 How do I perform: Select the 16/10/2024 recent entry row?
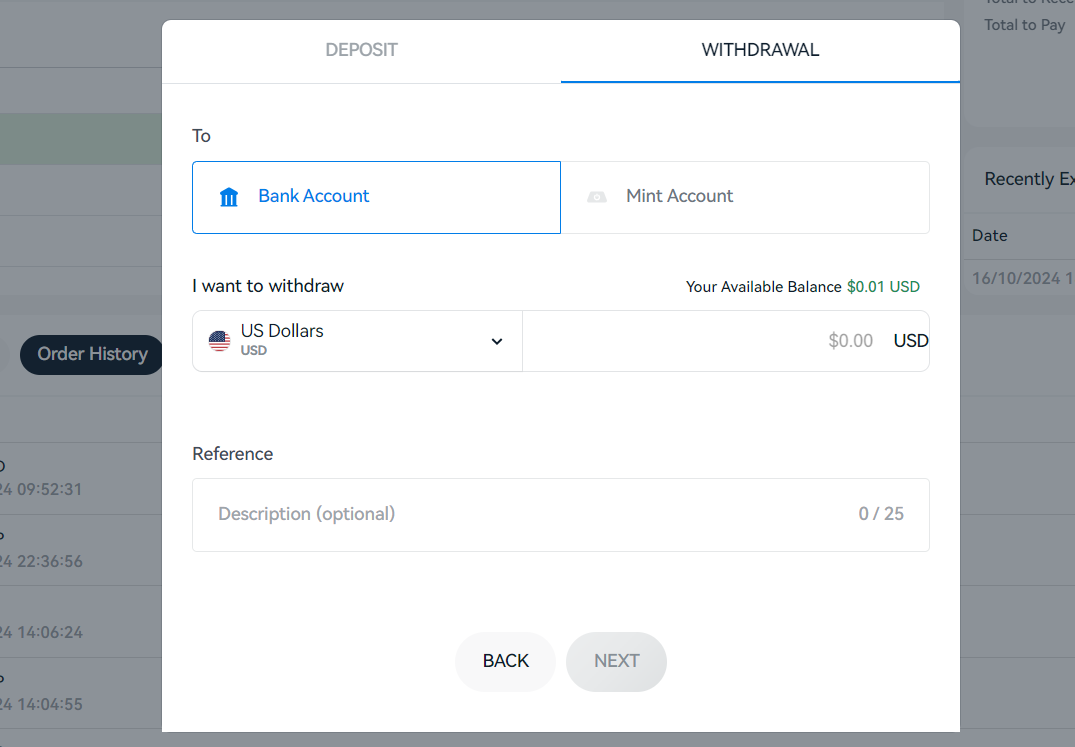click(x=1022, y=279)
